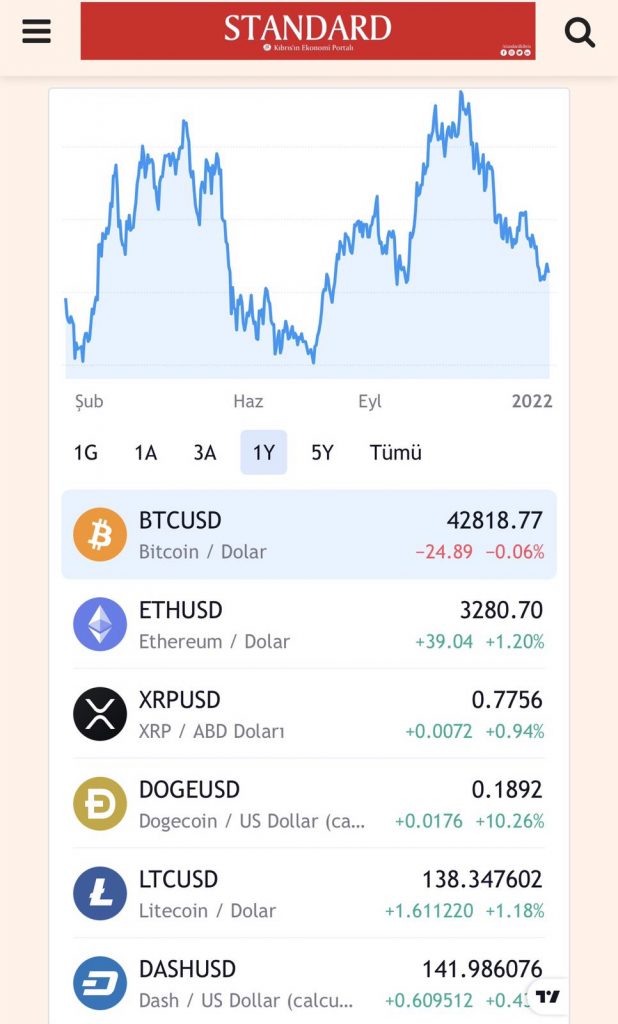Click the Dash coin icon
The image size is (618, 1024).
pyautogui.click(x=100, y=983)
